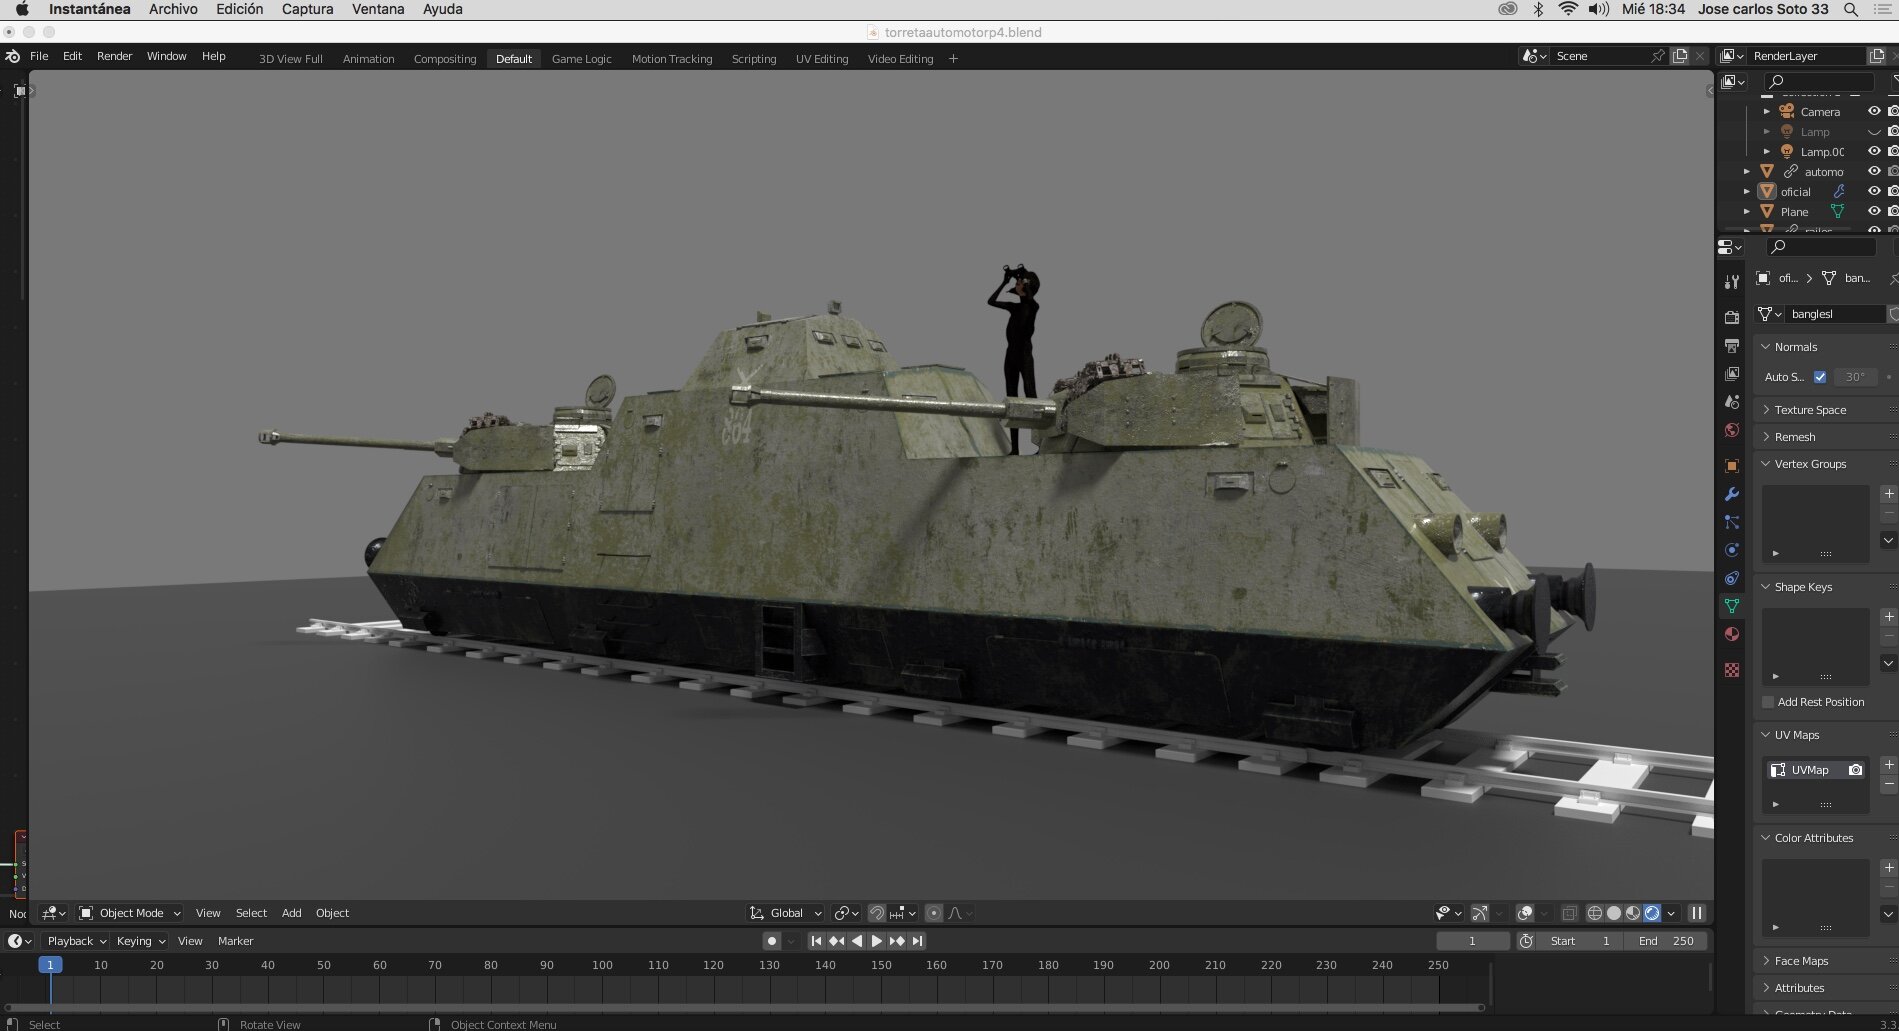Jump to the animation's last frame
This screenshot has height=1031, width=1899.
click(x=917, y=941)
